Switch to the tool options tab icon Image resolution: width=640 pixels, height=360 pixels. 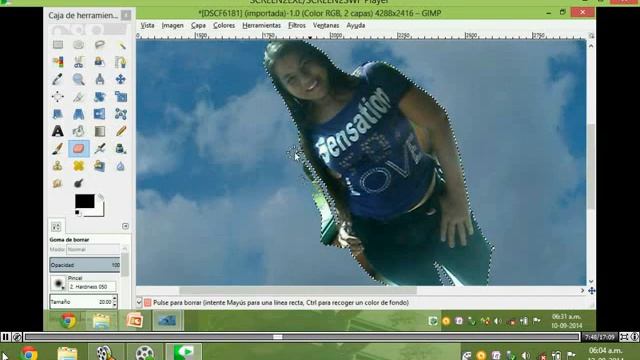[x=56, y=227]
